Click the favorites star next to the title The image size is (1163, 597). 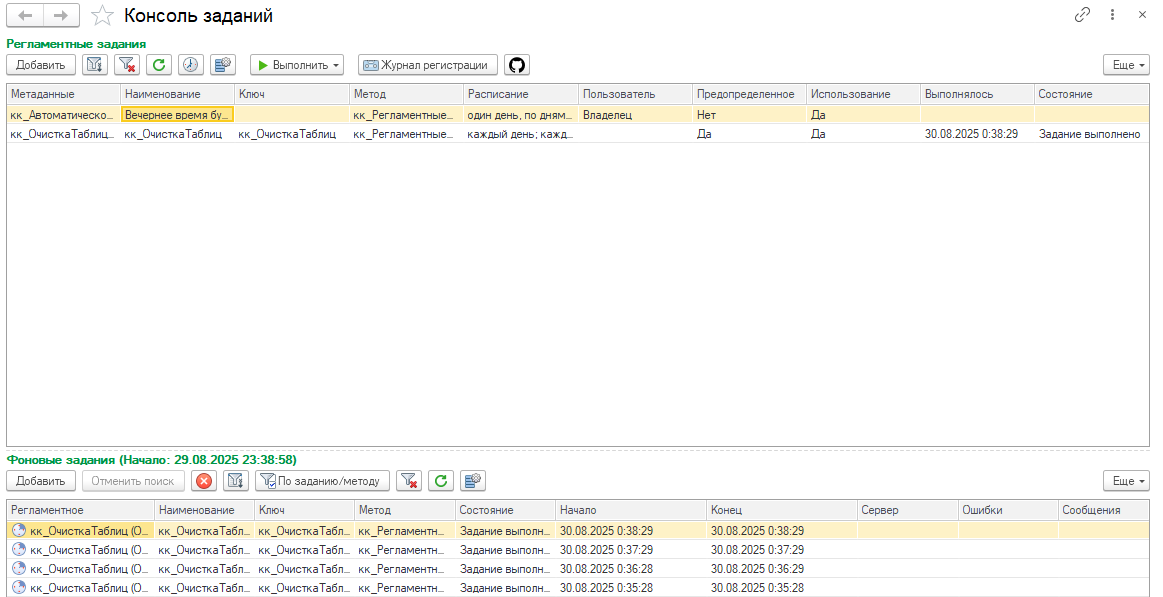click(101, 16)
